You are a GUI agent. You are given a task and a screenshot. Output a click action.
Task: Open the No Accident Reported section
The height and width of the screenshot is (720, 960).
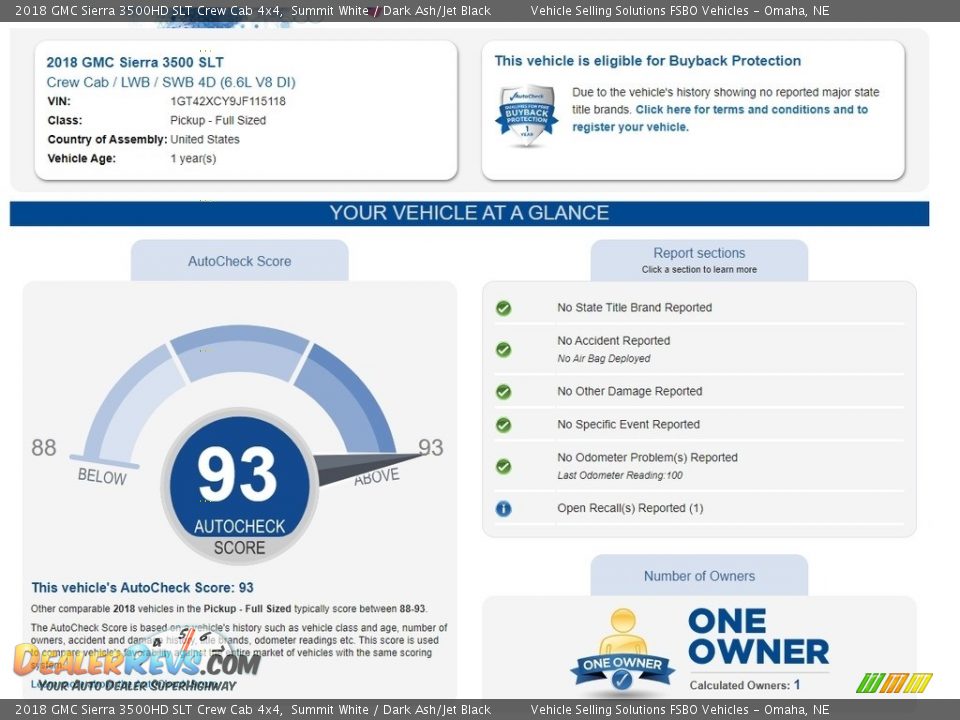pyautogui.click(x=699, y=349)
